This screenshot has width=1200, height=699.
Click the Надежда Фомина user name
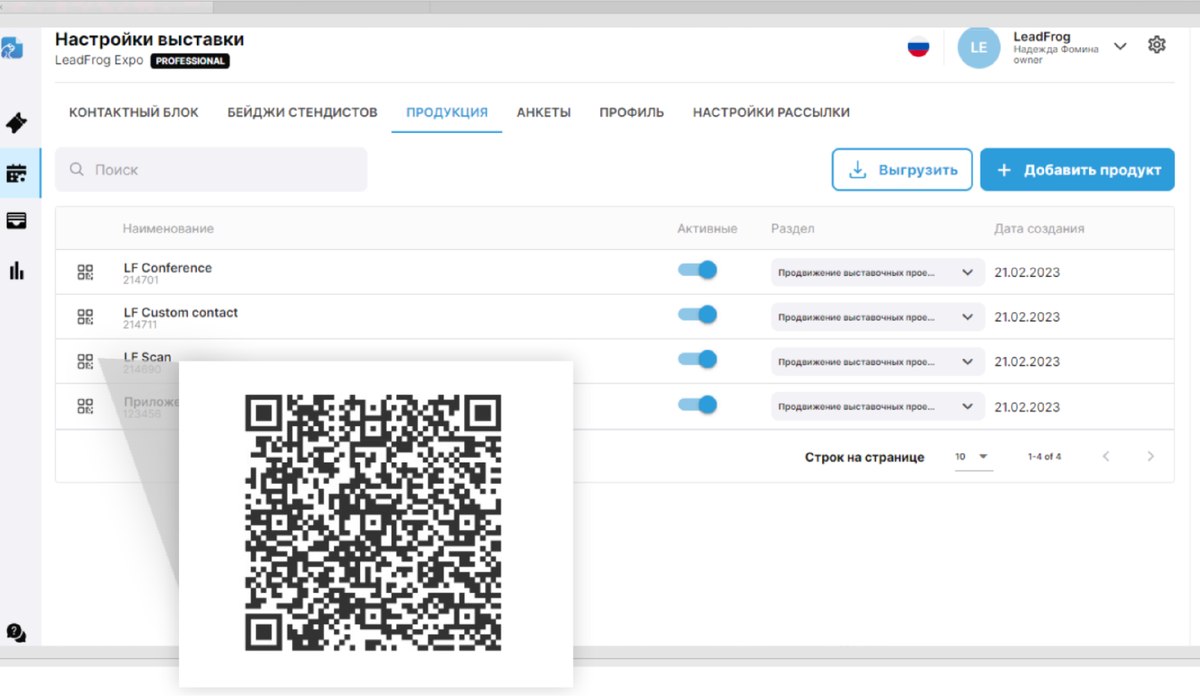tap(1056, 49)
